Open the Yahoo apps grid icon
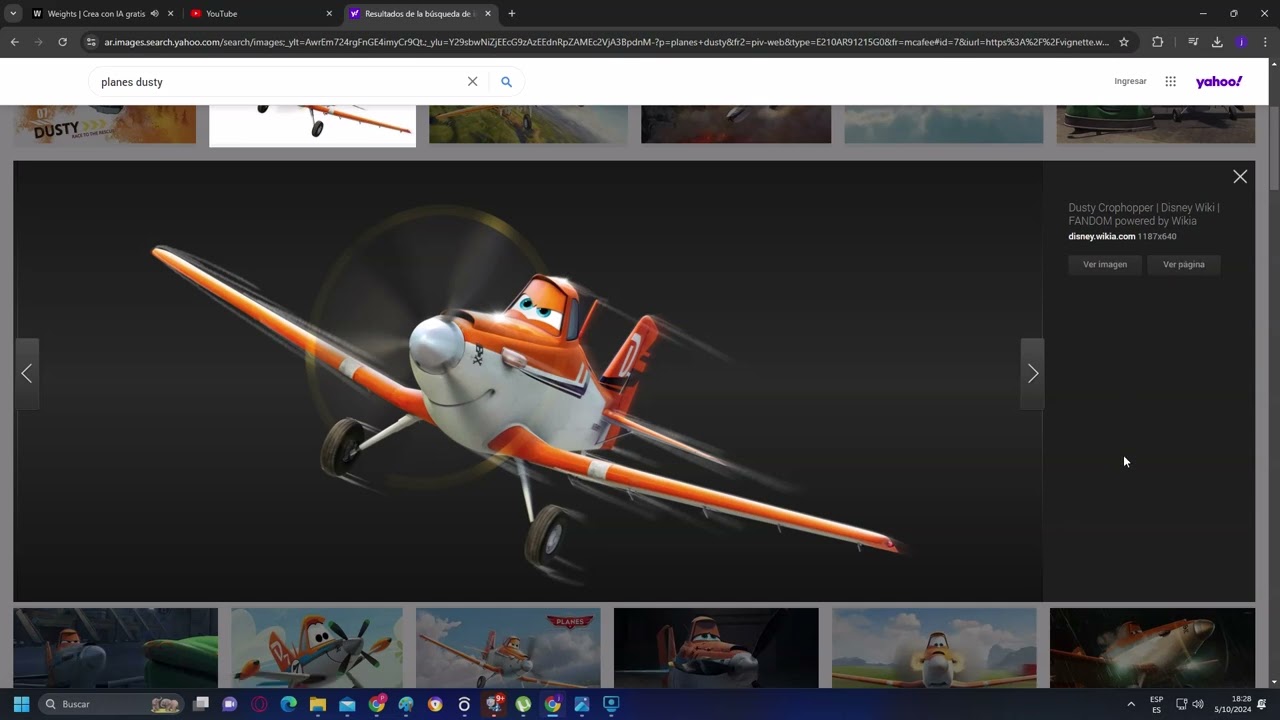The height and width of the screenshot is (720, 1280). 1170,82
